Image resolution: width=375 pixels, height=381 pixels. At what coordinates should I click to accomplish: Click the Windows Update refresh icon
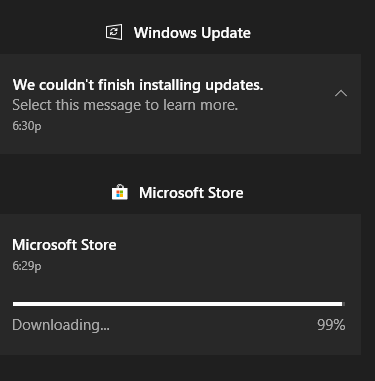(114, 32)
